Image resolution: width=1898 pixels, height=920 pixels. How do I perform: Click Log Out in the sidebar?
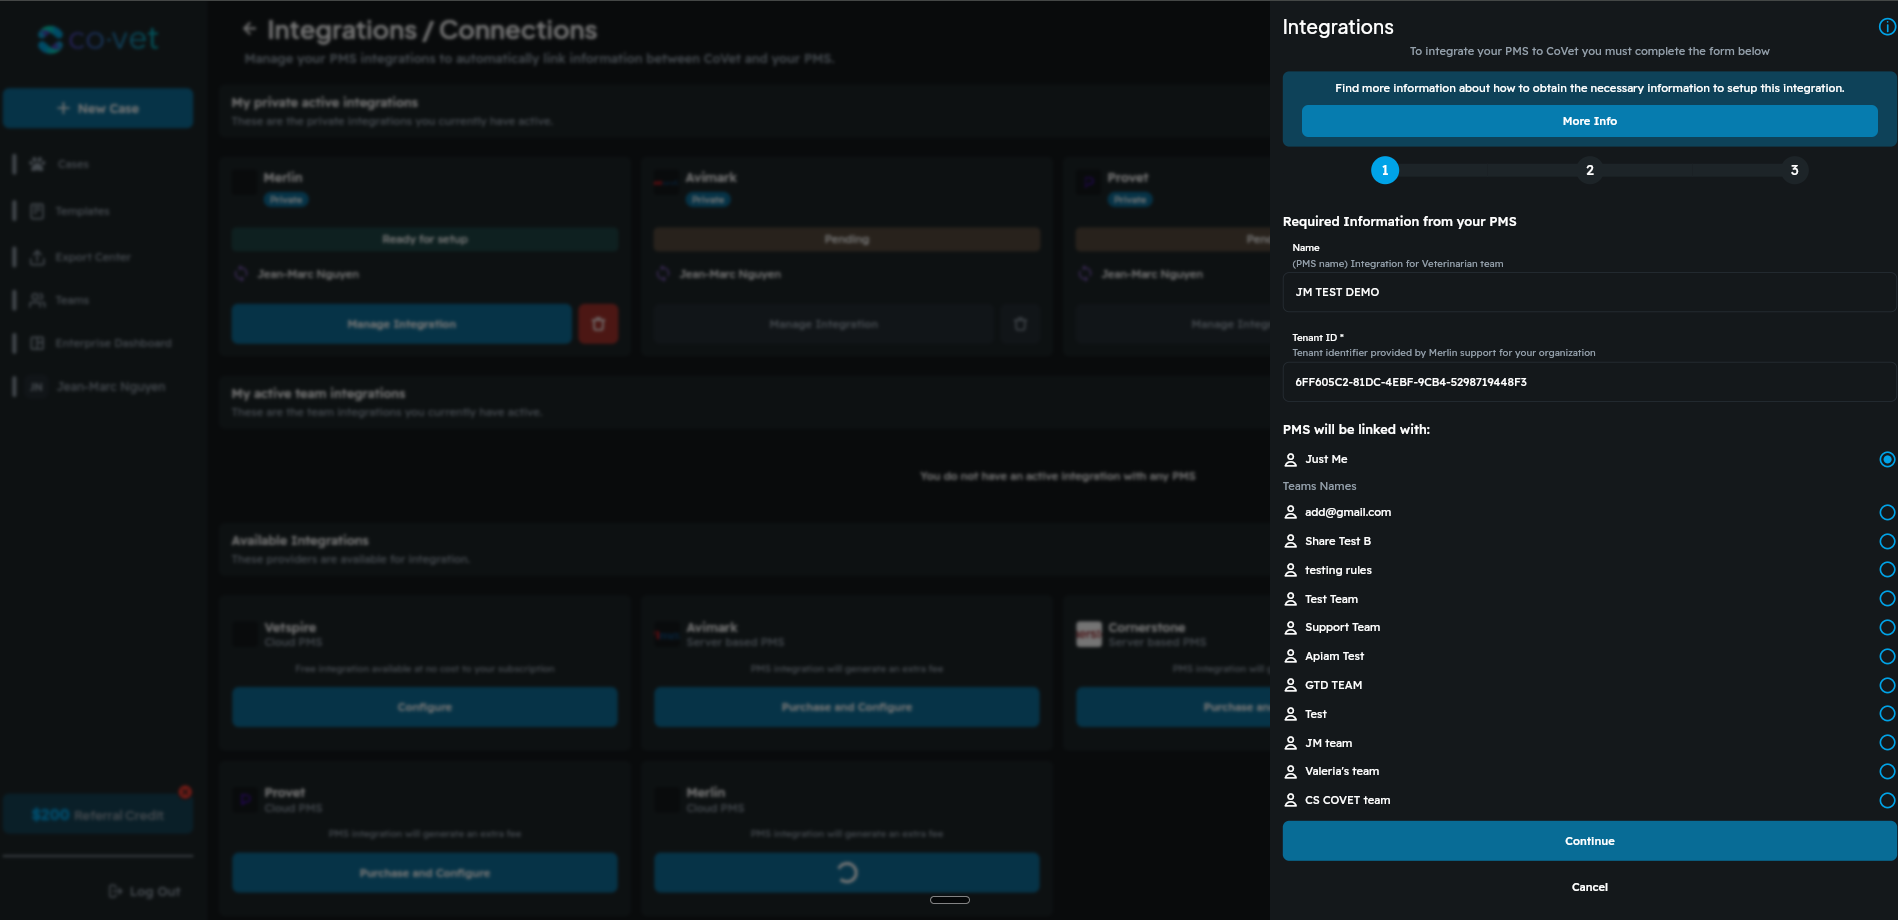[x=145, y=891]
